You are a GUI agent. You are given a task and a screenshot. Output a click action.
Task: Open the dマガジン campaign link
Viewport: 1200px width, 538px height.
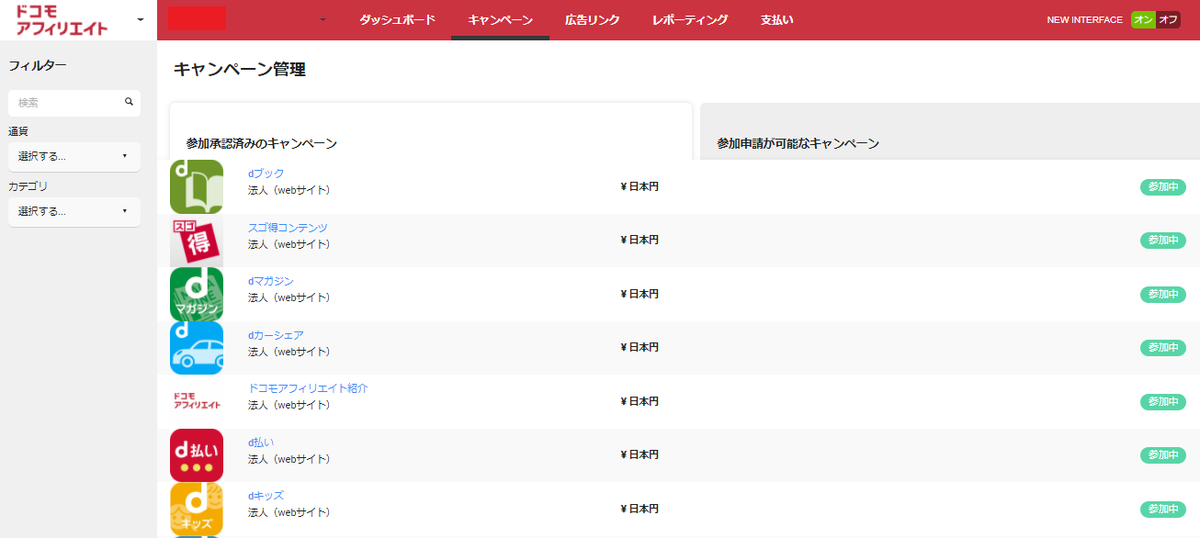(x=271, y=281)
